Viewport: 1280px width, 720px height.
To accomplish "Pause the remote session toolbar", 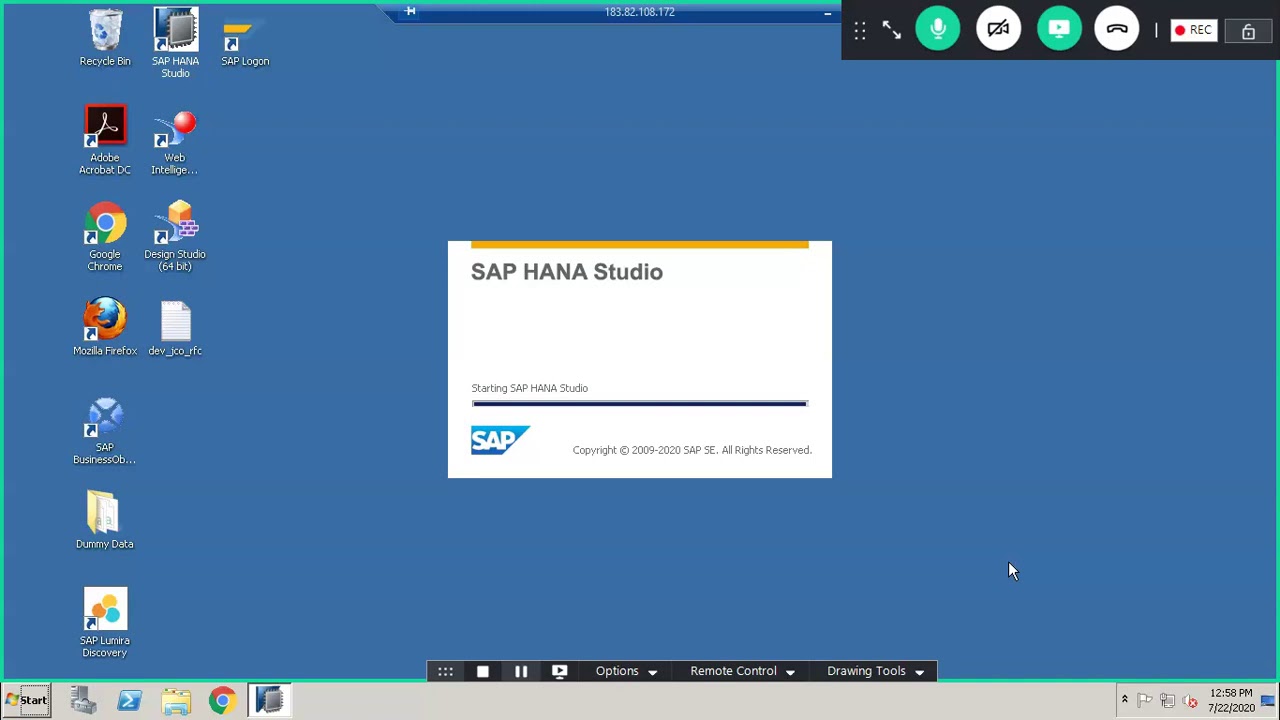I will tap(521, 671).
